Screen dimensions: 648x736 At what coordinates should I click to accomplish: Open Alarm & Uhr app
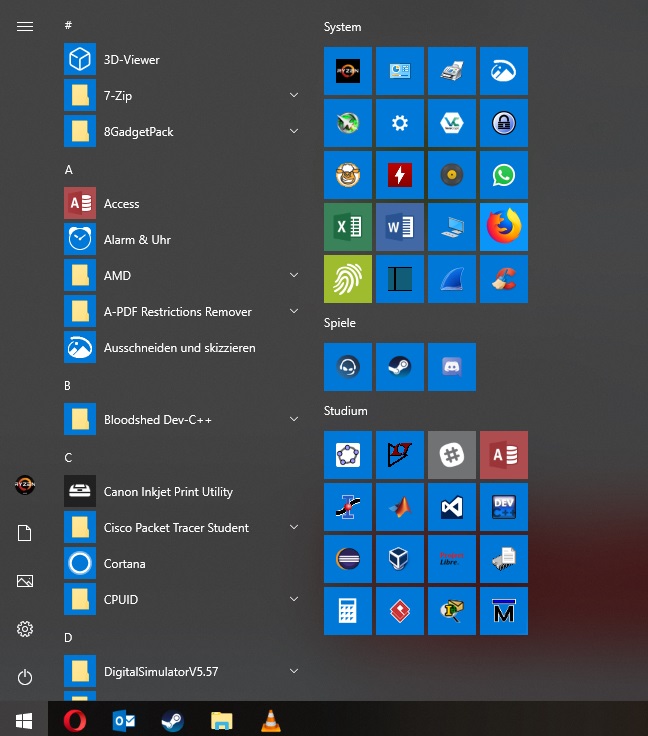coord(183,239)
